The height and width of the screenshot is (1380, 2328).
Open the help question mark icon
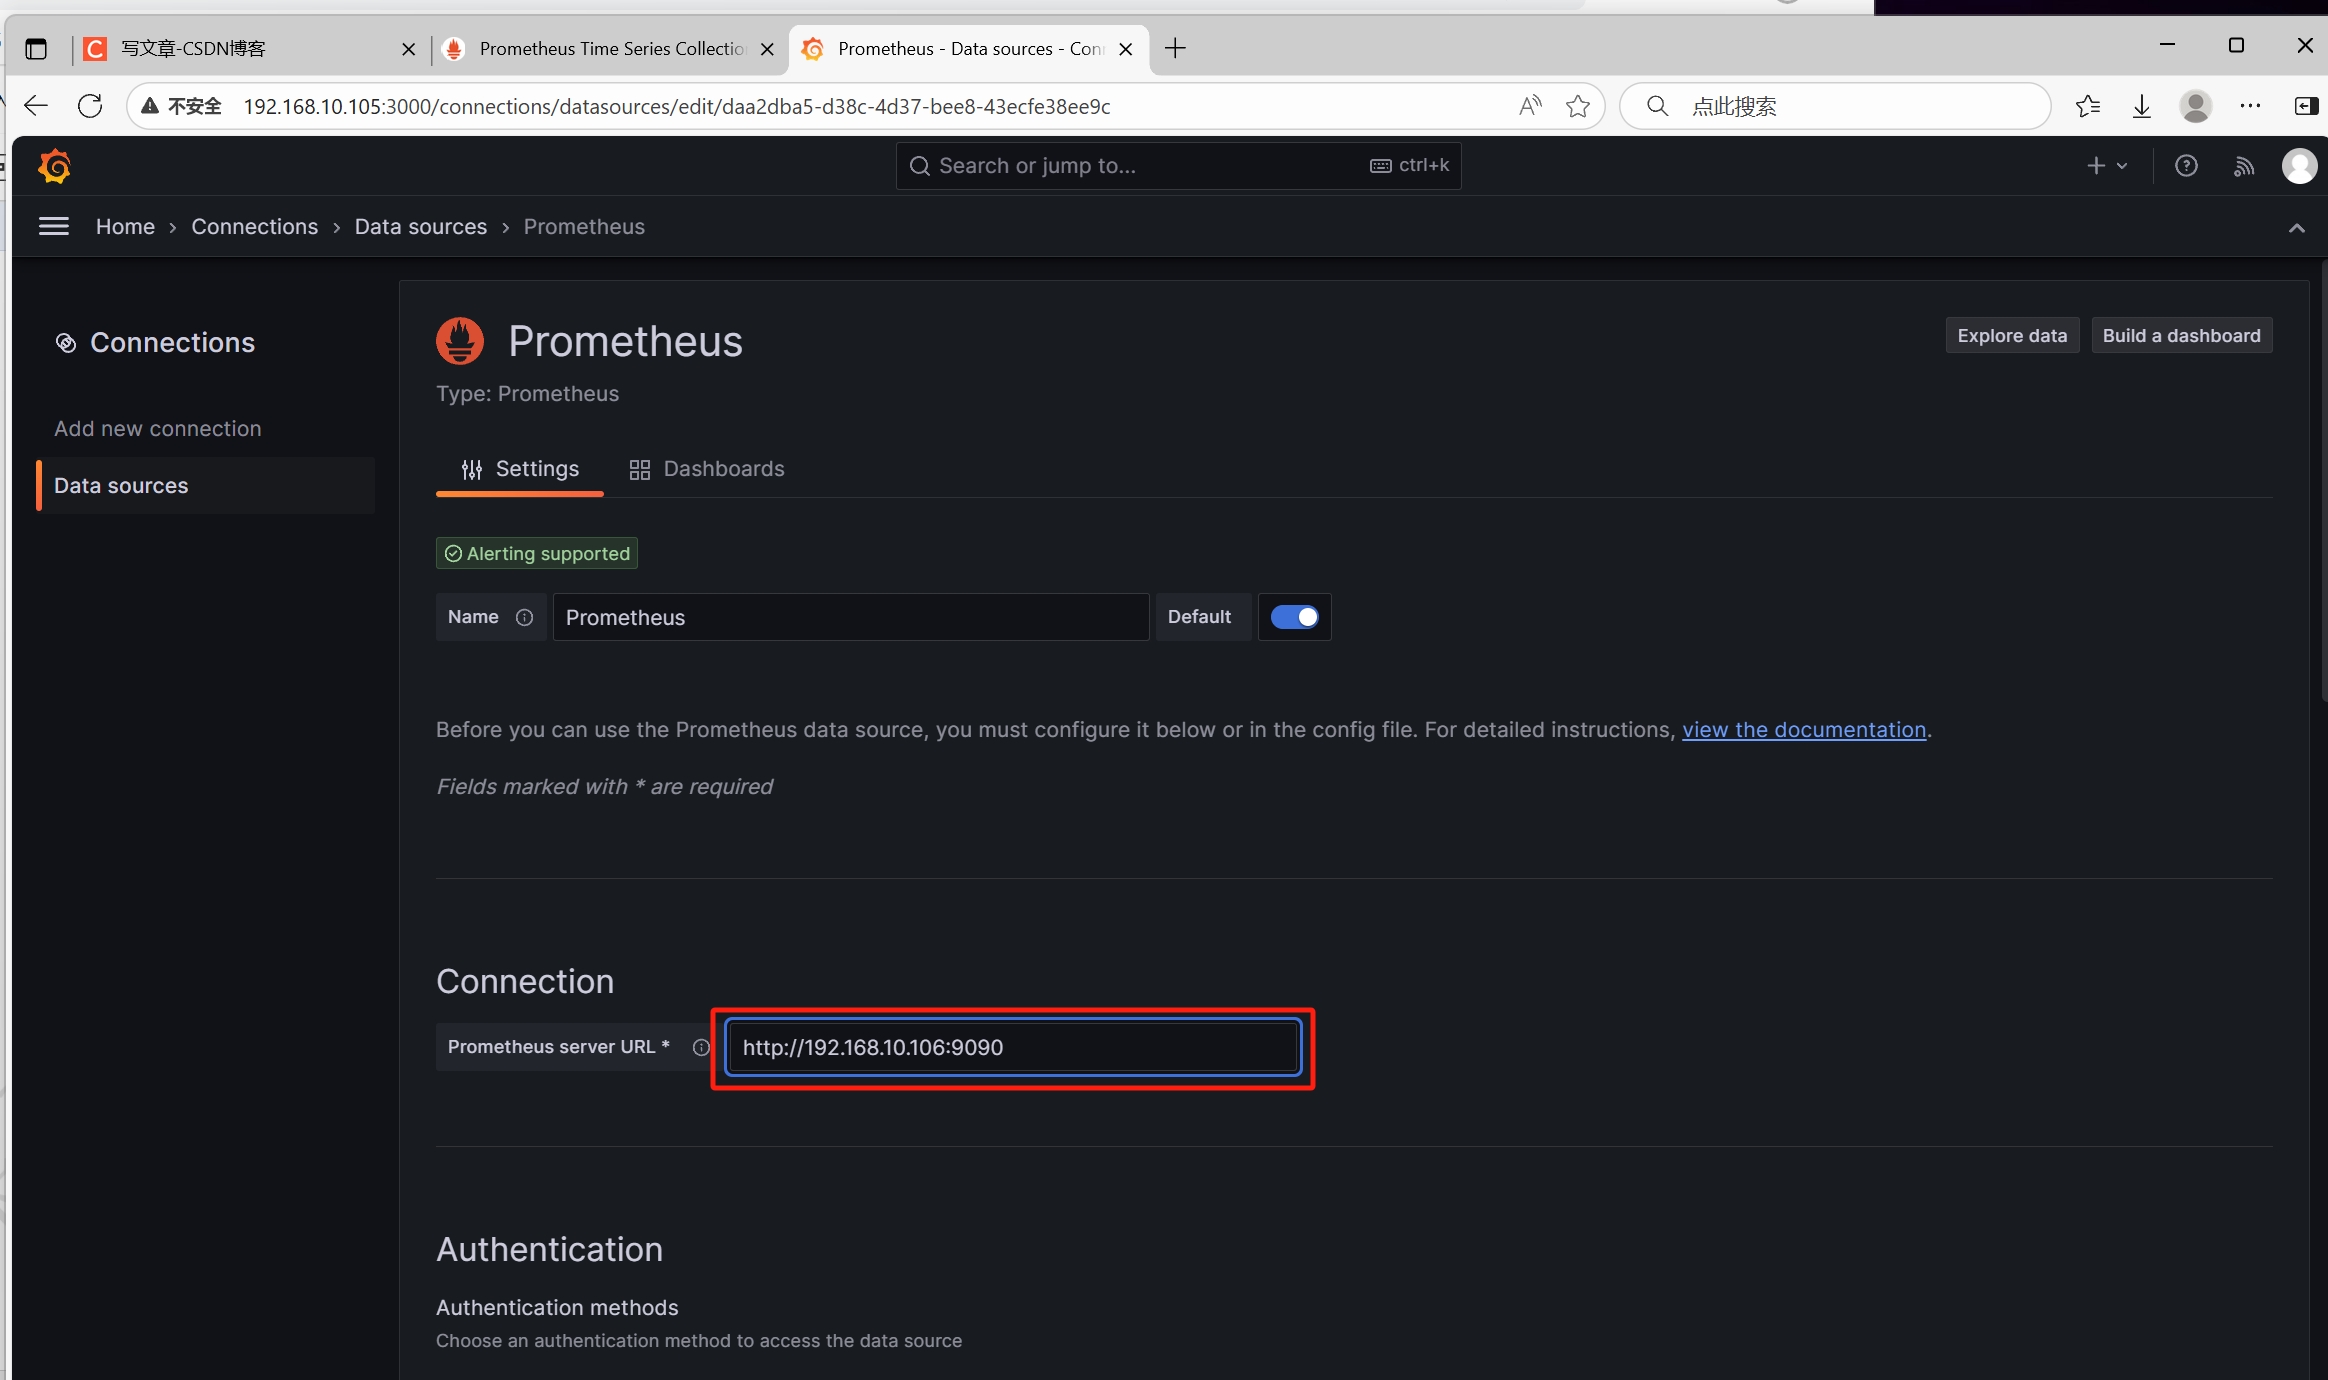coord(2186,166)
